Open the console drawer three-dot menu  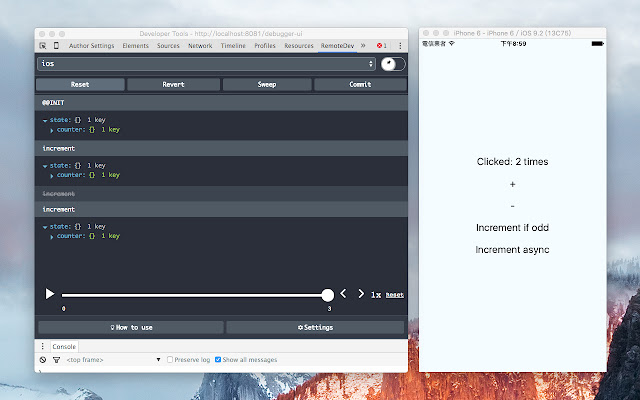coord(42,346)
